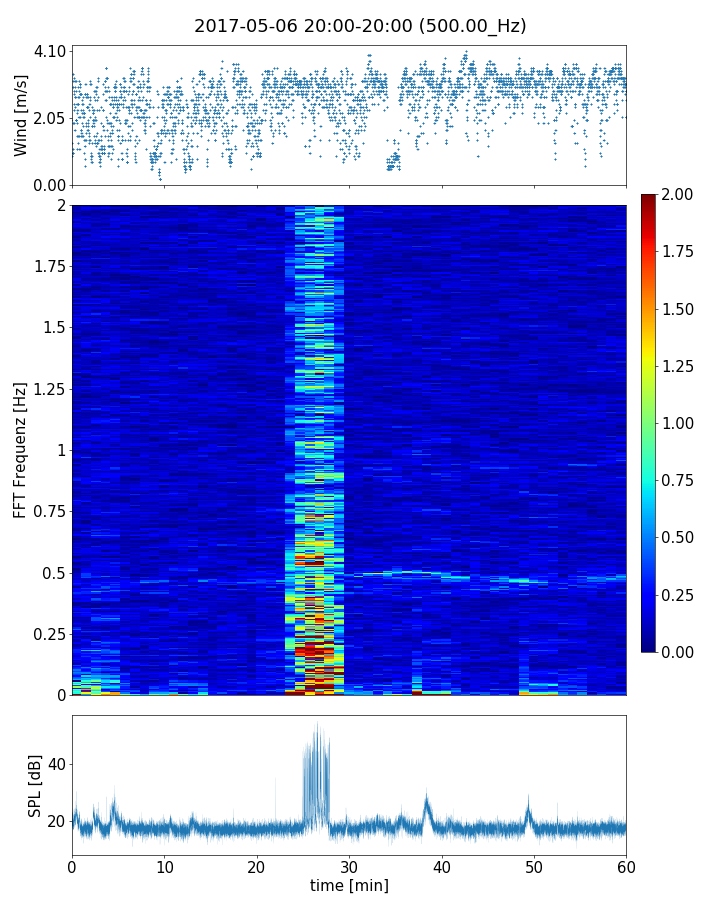Click the 10 minute tick on the time axis
This screenshot has height=900, width=720.
pos(164,866)
